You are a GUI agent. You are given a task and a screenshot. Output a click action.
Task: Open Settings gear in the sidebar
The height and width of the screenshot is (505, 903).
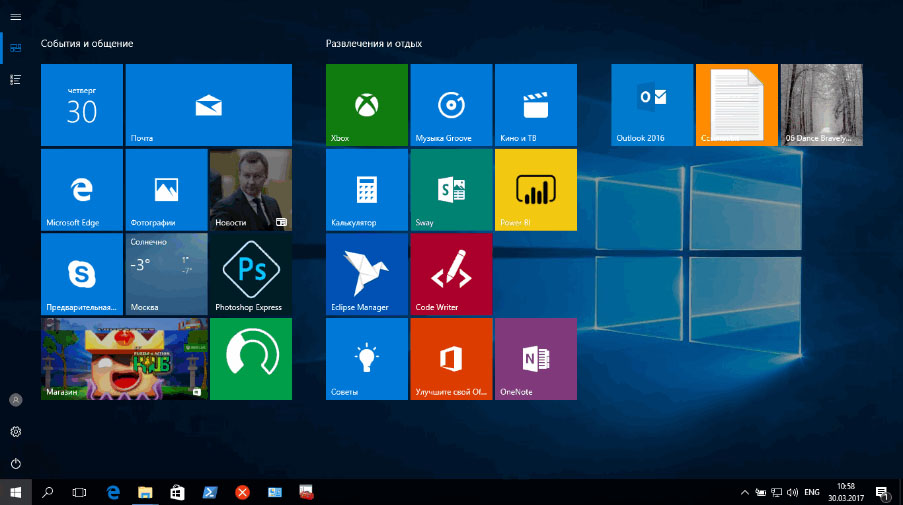pyautogui.click(x=16, y=431)
